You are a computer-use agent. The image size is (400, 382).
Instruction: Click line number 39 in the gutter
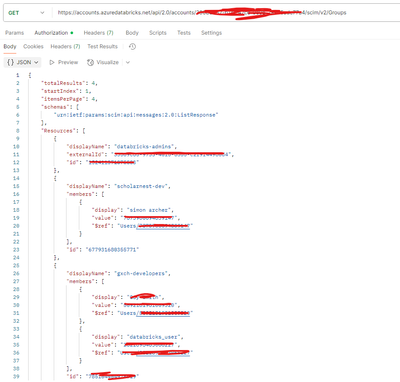(16, 377)
